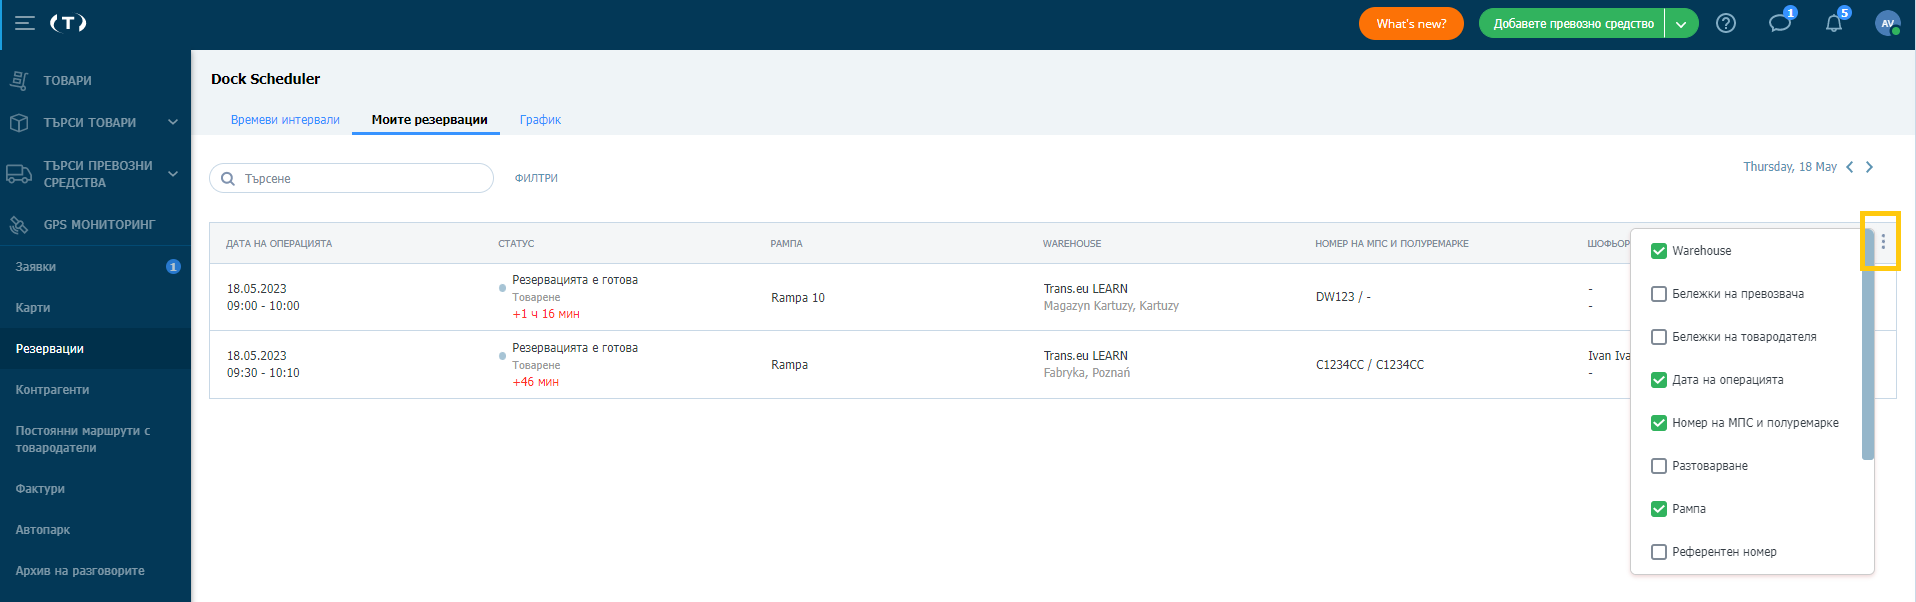Click the Товари sidebar icon
1916x602 pixels.
click(x=19, y=80)
